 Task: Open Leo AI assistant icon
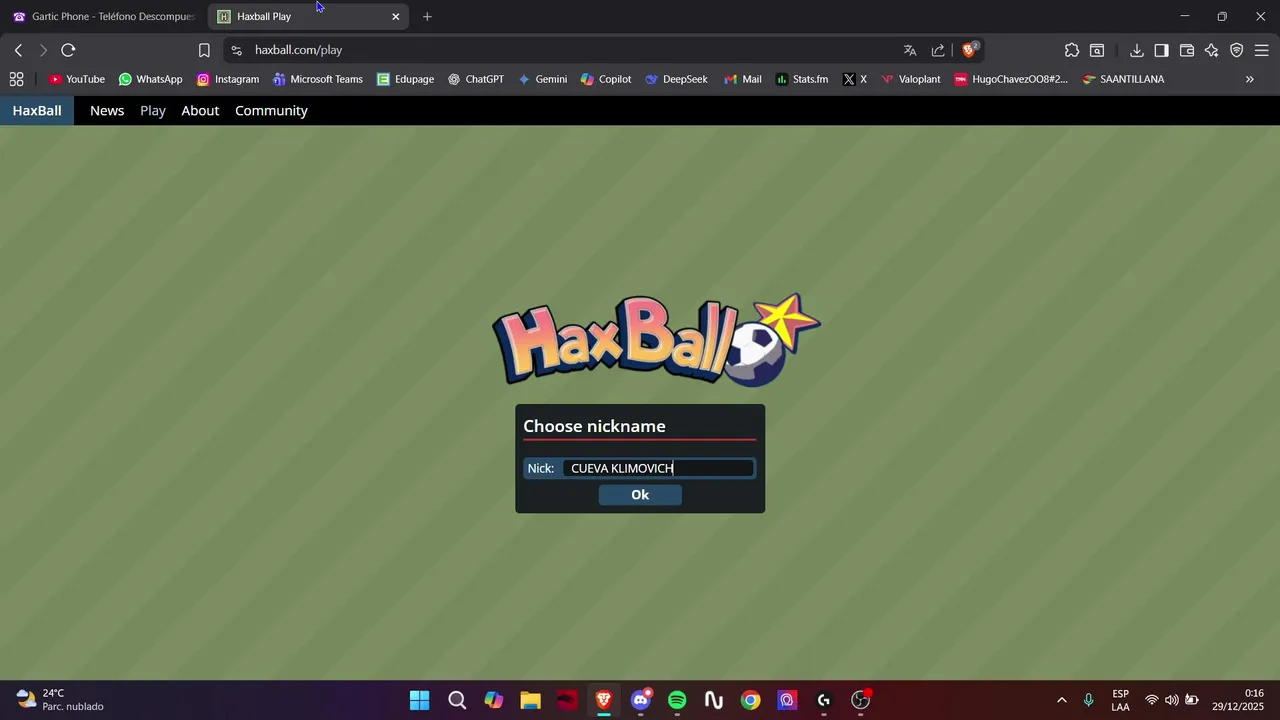pos(1212,50)
